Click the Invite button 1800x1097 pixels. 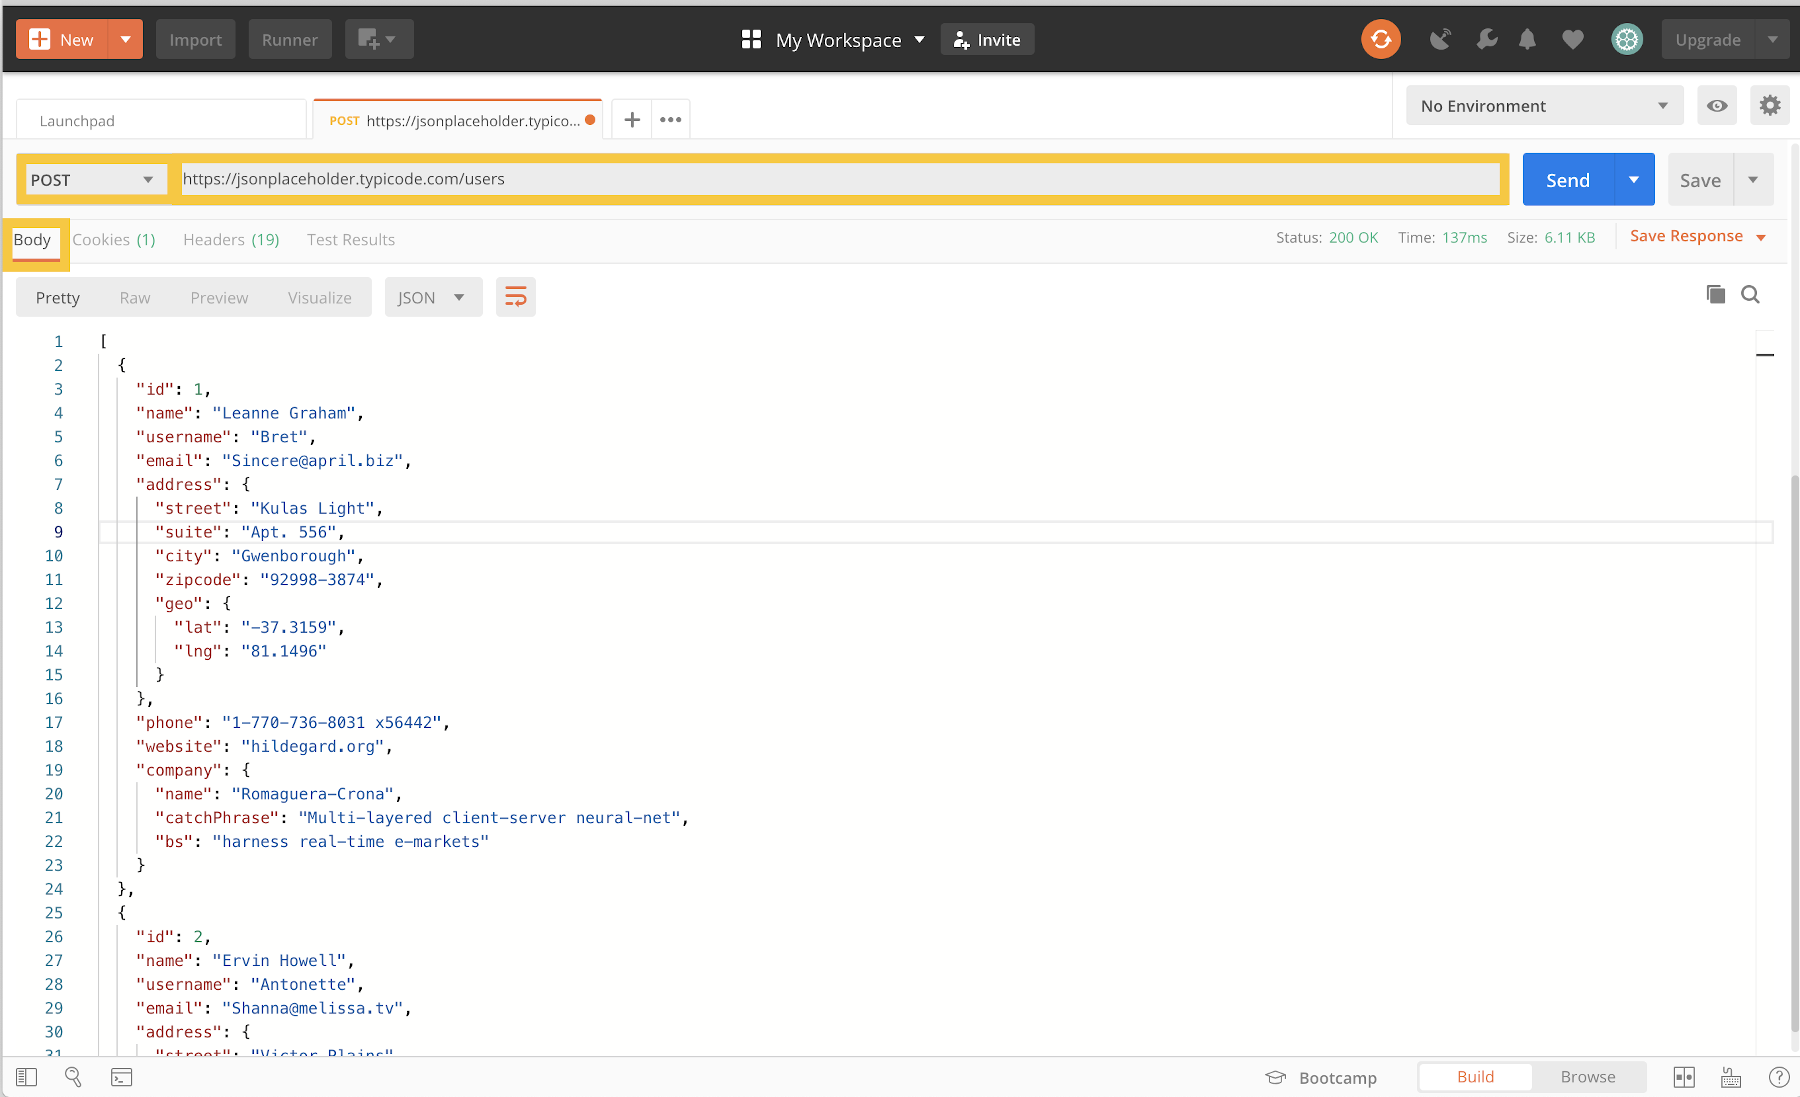pos(987,40)
